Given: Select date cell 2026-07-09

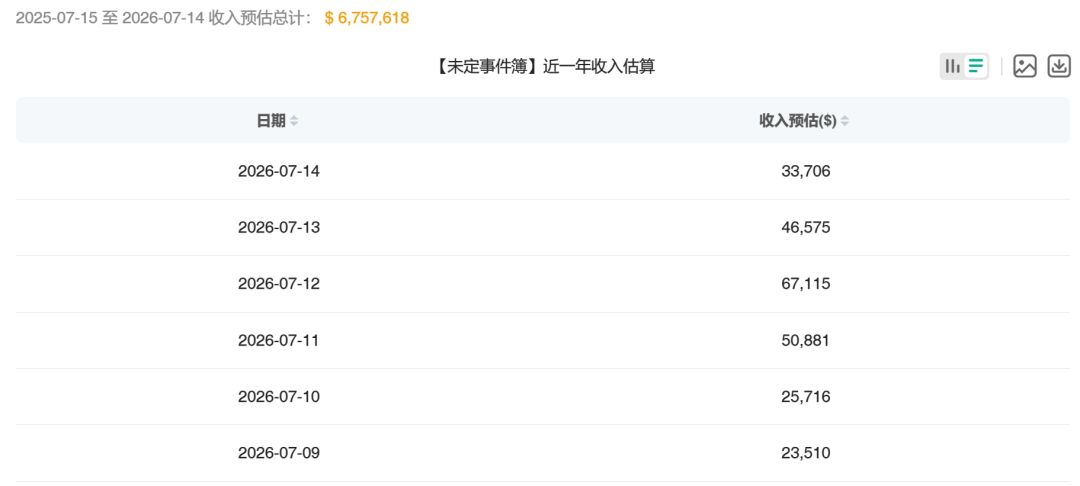Looking at the screenshot, I should coord(279,454).
